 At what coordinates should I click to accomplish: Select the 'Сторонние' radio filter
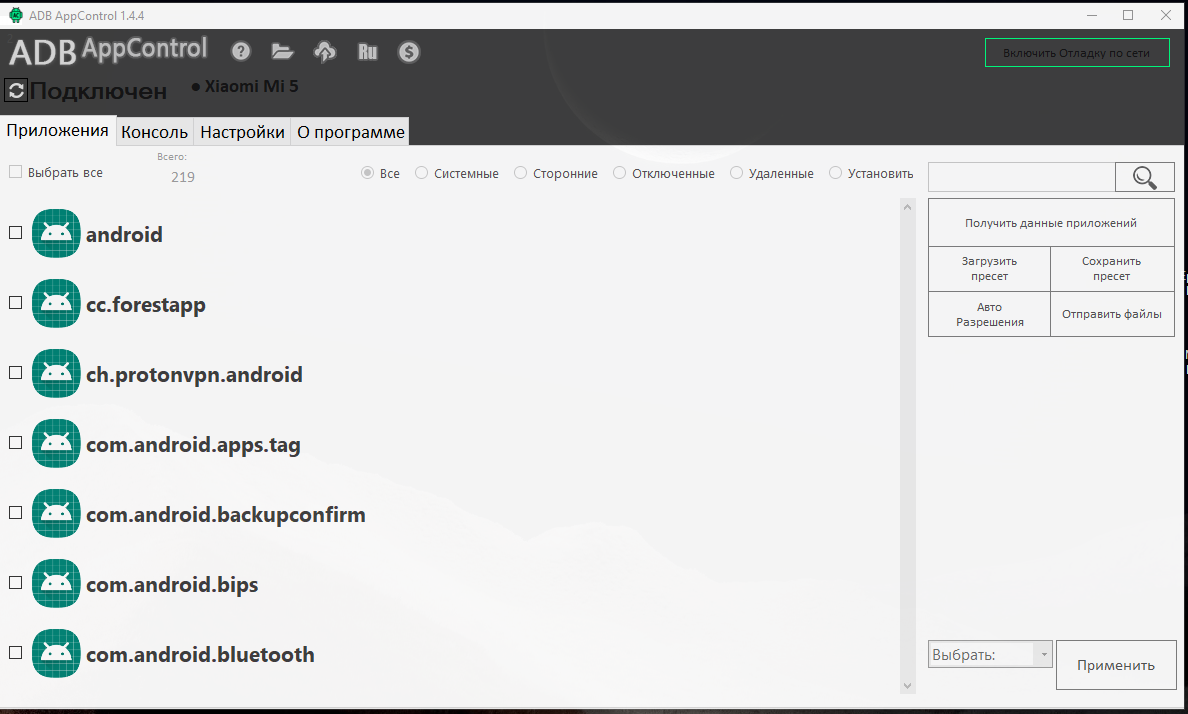point(521,173)
